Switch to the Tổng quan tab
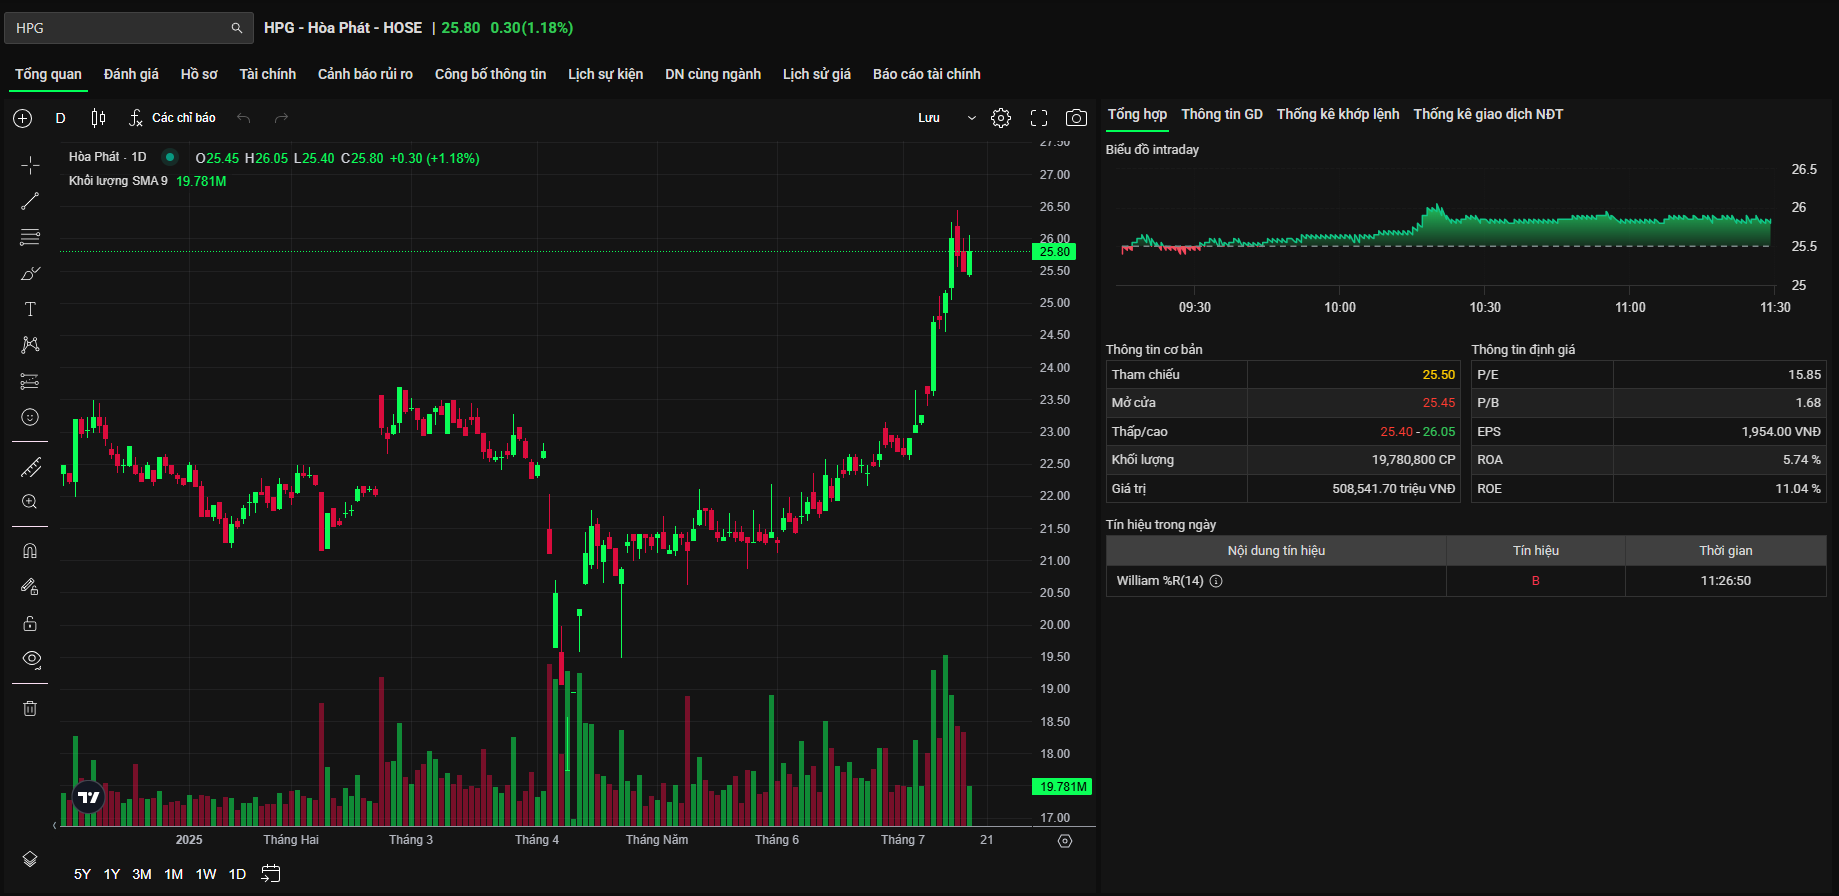This screenshot has height=896, width=1839. pos(48,74)
